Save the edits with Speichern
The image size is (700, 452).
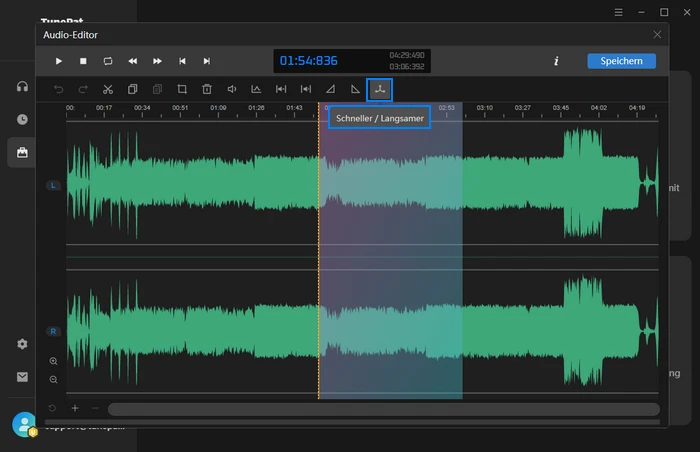[x=621, y=61]
